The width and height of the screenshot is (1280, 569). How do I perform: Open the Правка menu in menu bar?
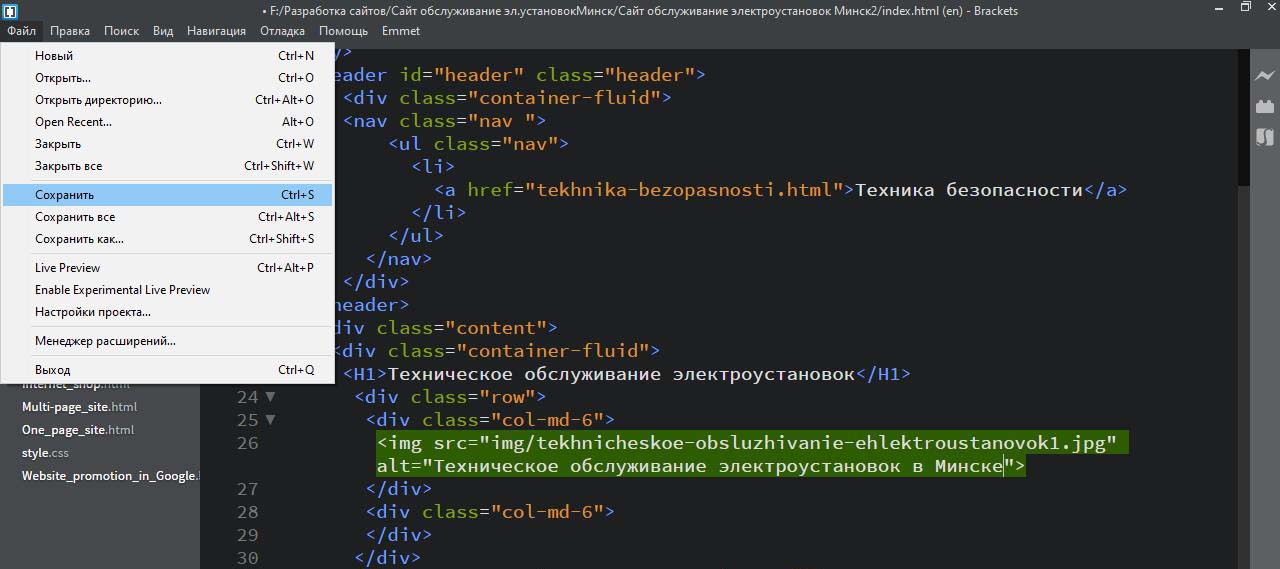pyautogui.click(x=70, y=31)
